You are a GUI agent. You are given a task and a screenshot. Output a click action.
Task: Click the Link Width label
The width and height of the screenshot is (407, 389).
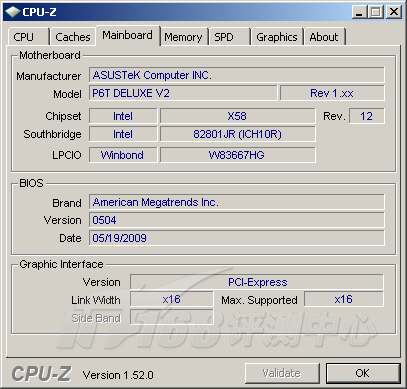(x=96, y=300)
